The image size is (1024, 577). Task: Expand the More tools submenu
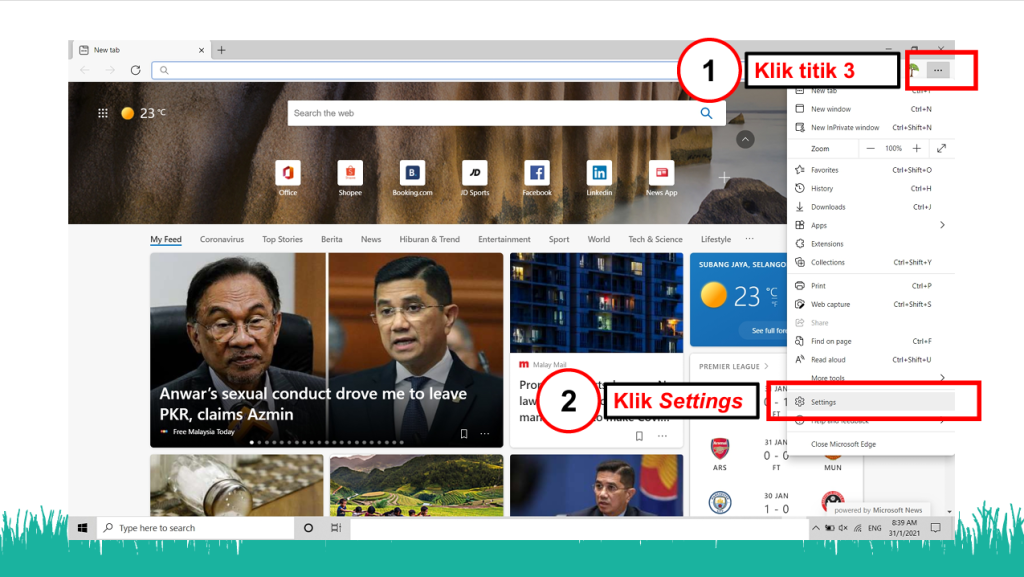(941, 378)
